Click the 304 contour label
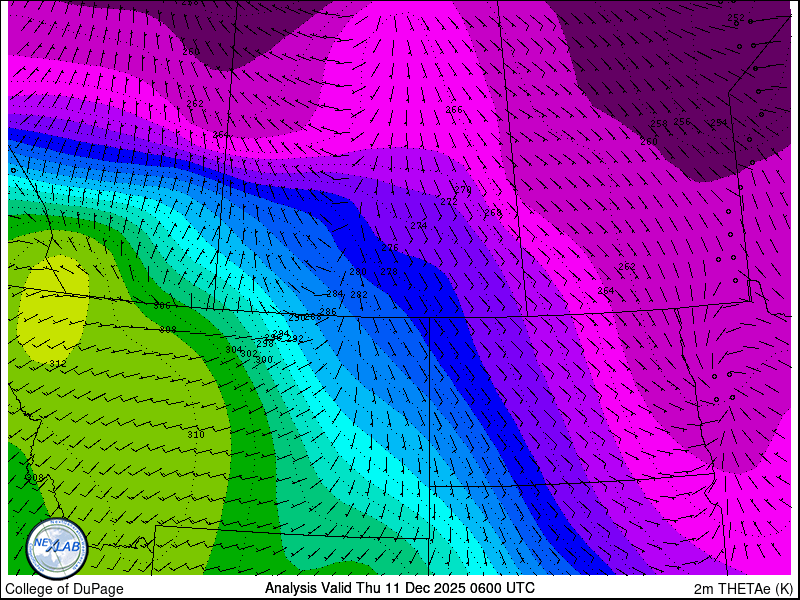This screenshot has width=800, height=600. tap(234, 349)
